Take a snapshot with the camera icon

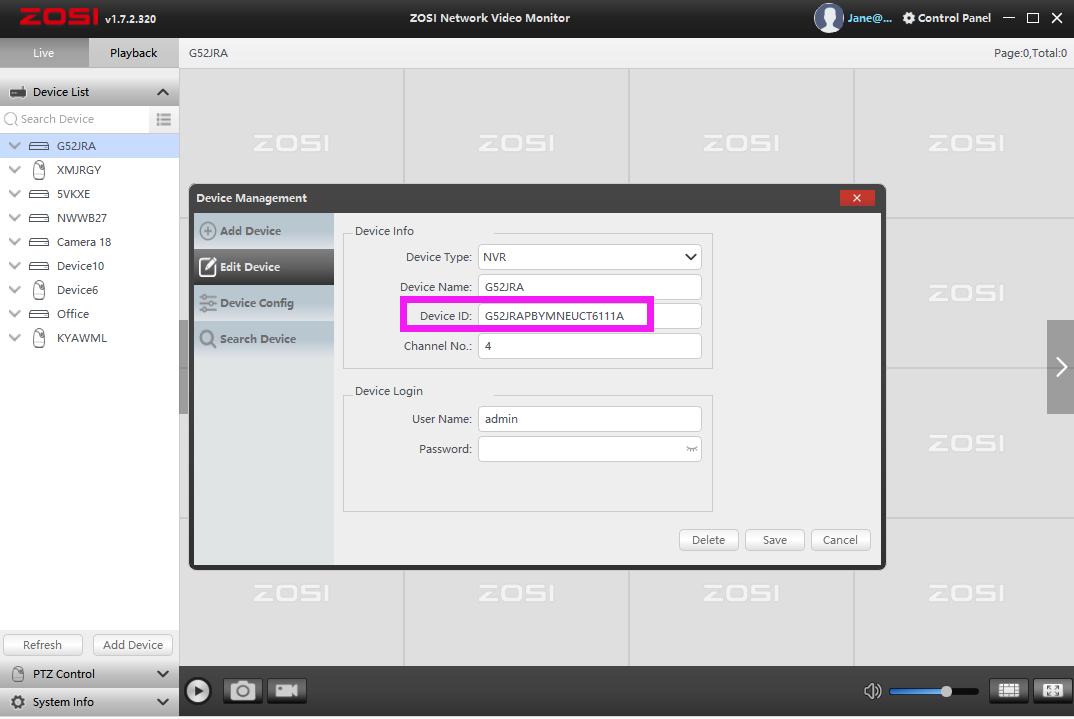coord(242,691)
